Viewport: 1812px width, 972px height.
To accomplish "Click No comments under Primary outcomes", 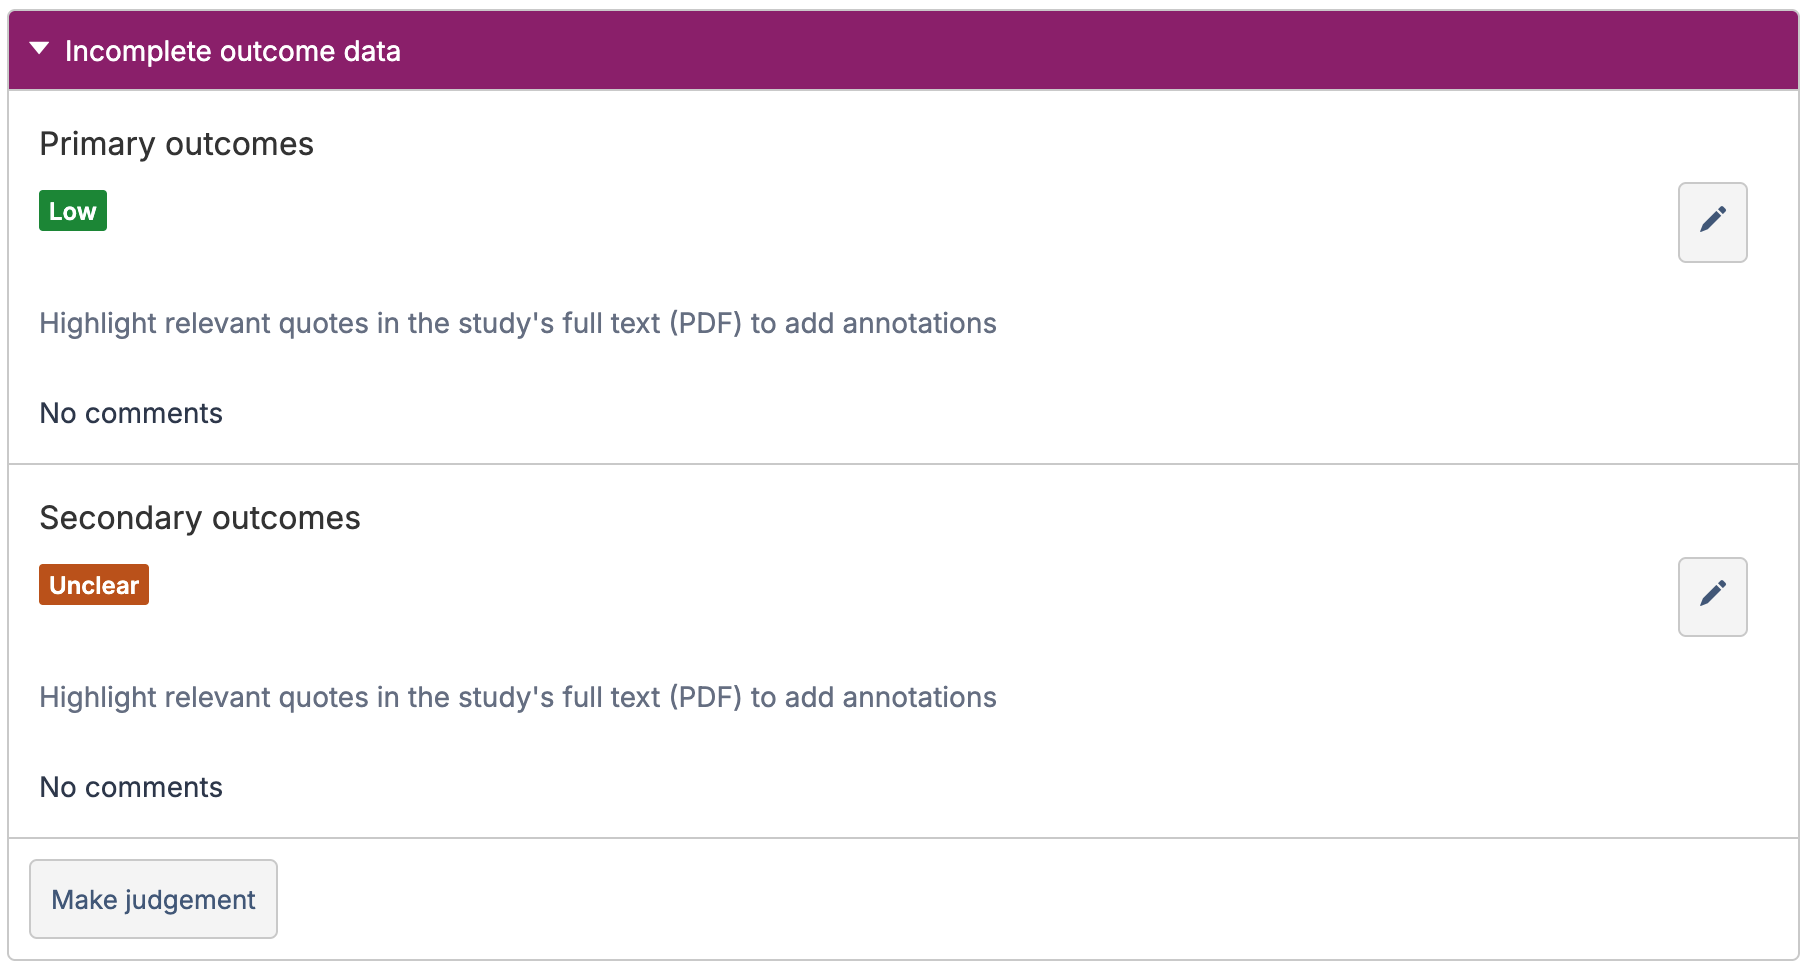I will (131, 413).
